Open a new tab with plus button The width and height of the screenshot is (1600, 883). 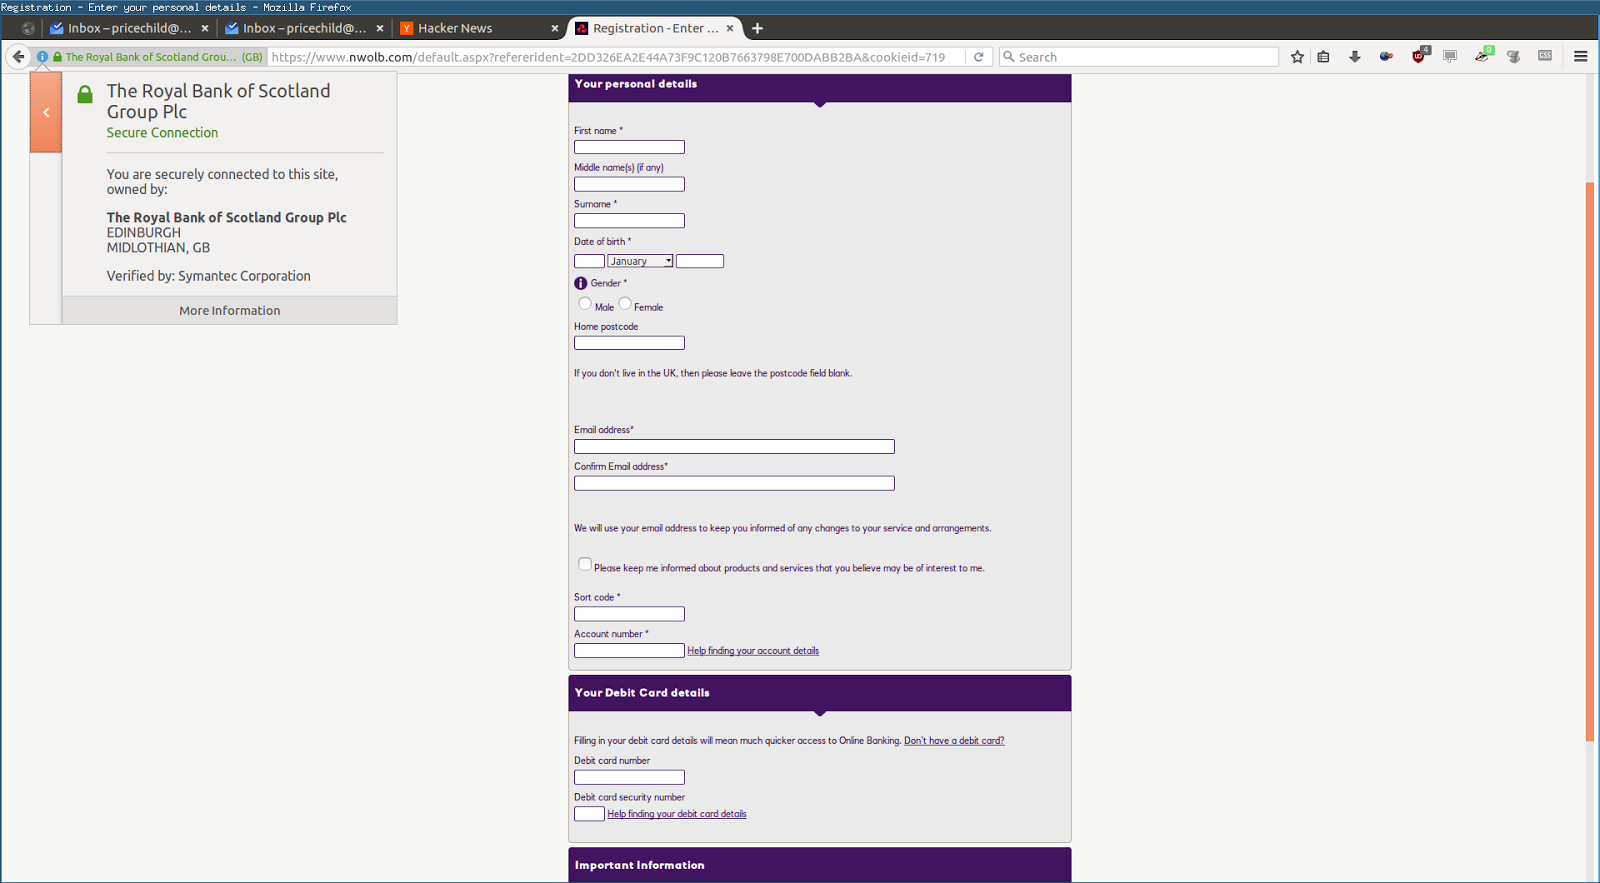coord(757,28)
